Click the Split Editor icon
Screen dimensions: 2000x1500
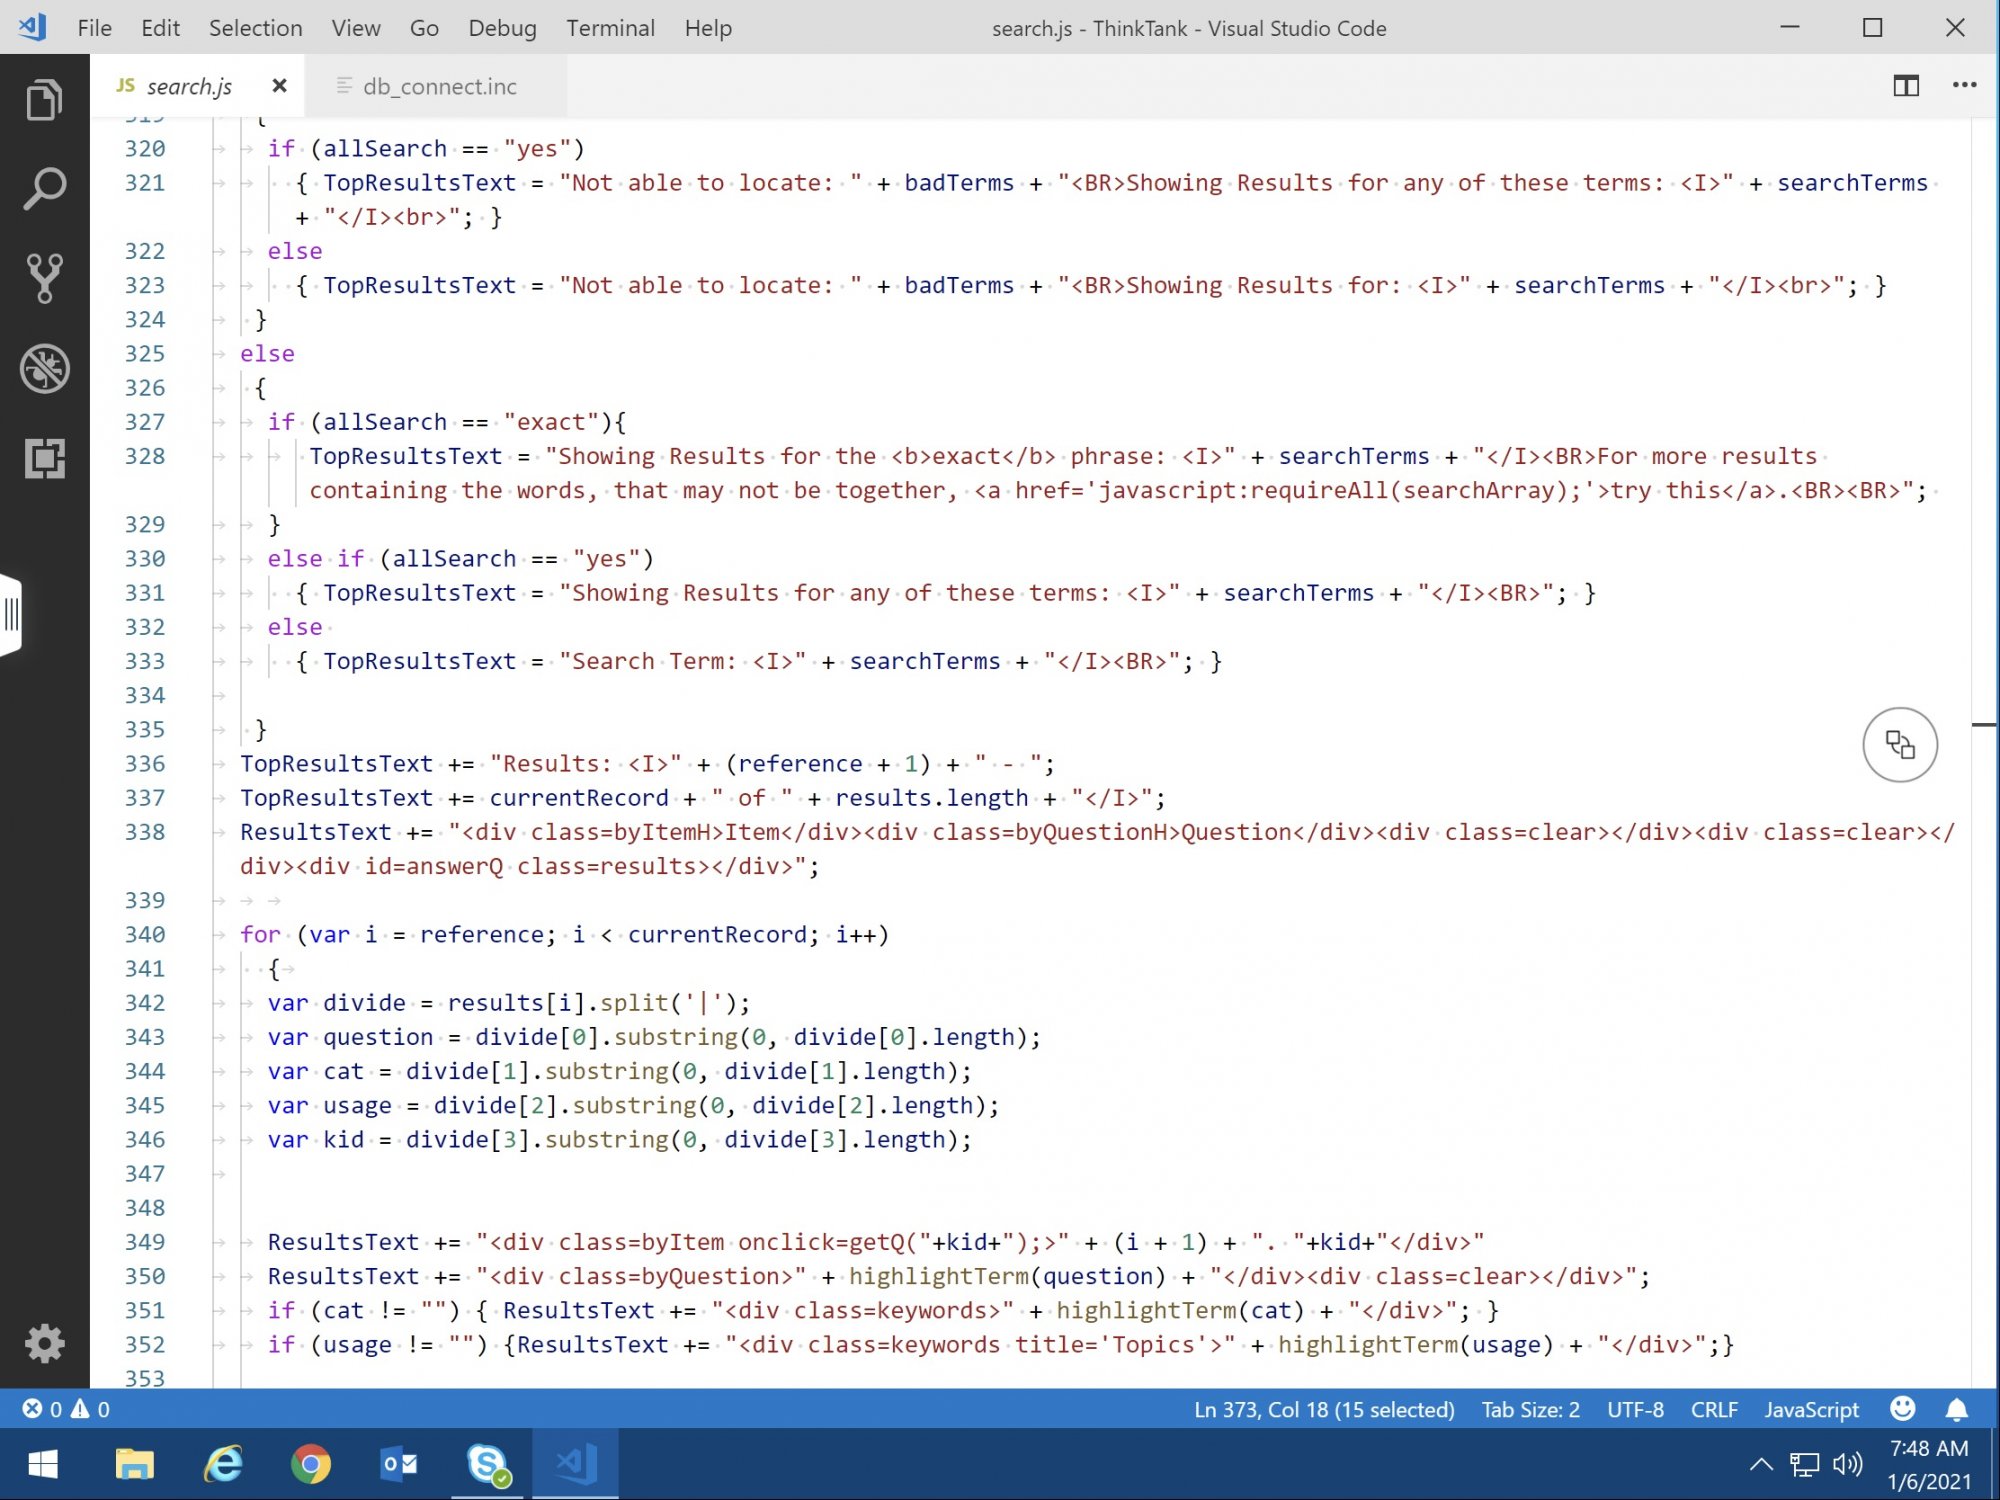(x=1905, y=86)
